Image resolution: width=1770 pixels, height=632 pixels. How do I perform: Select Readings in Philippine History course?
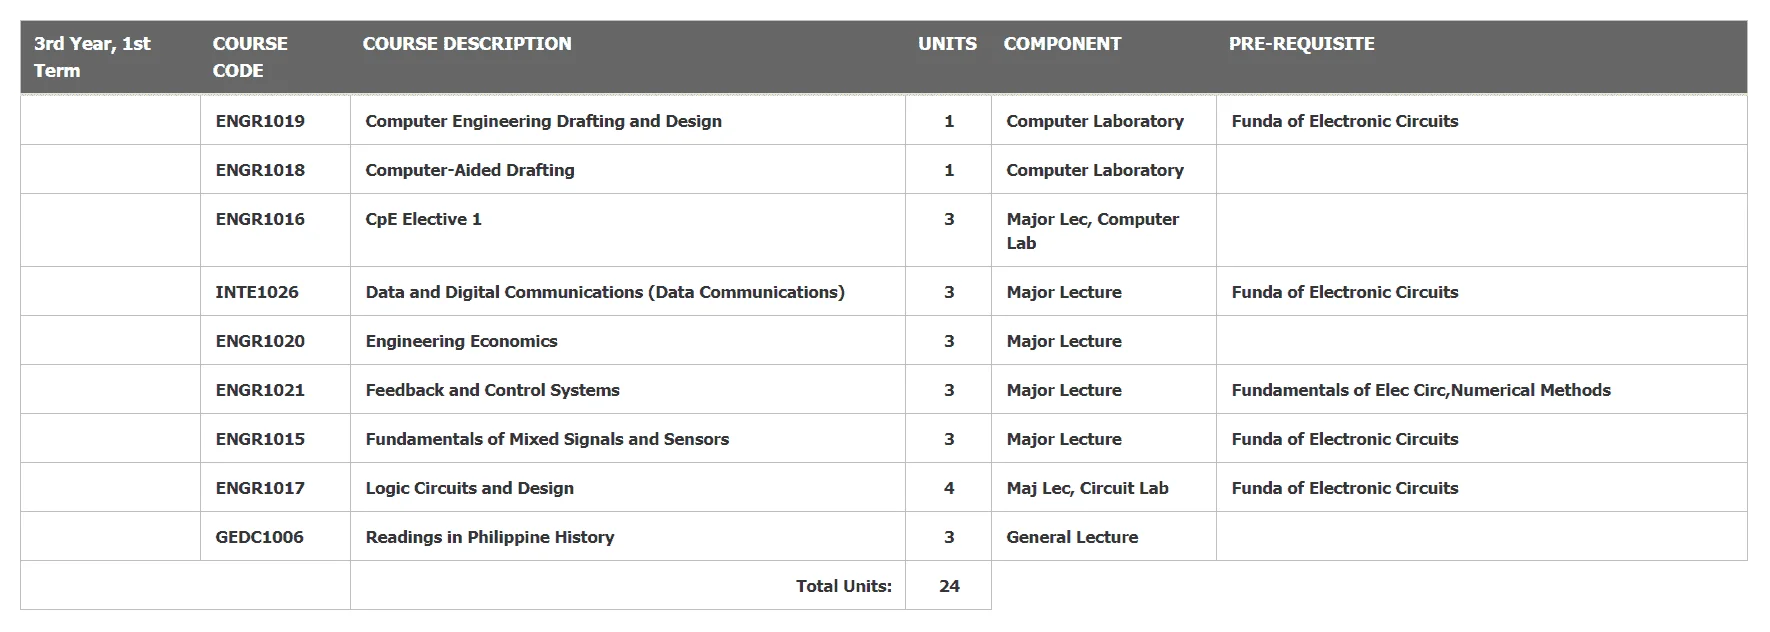click(490, 537)
